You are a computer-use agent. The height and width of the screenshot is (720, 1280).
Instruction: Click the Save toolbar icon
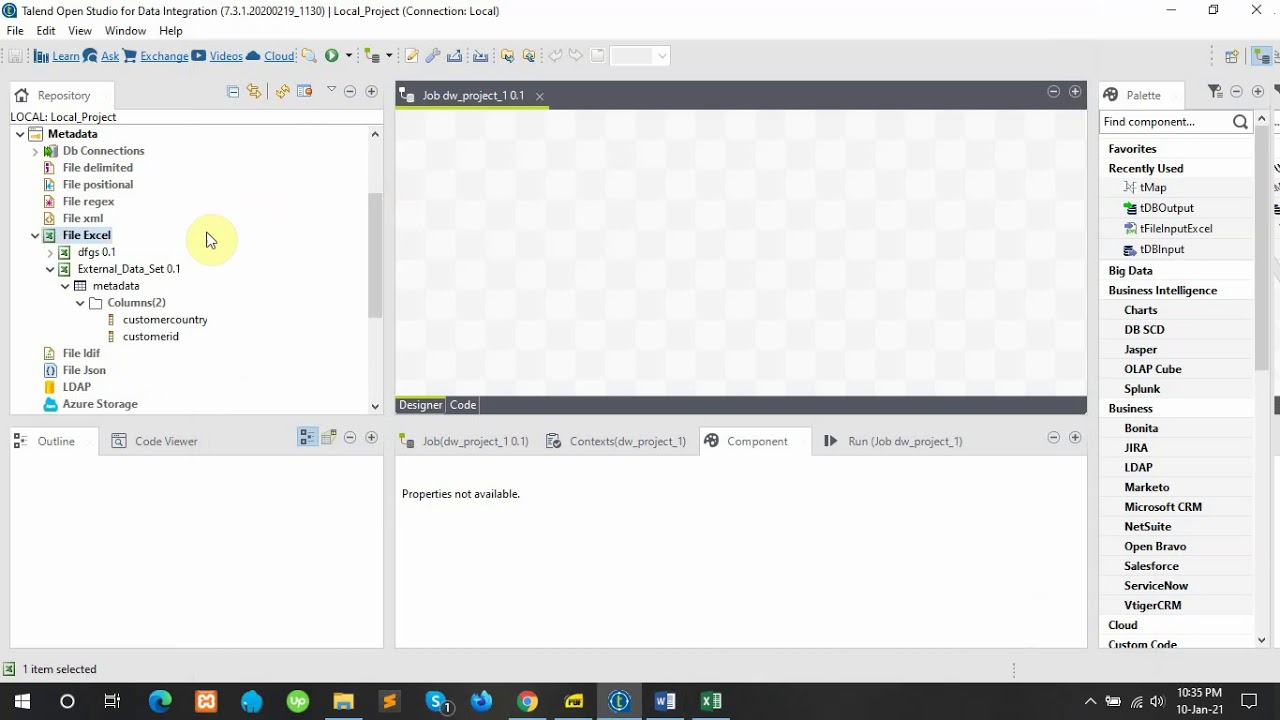click(x=15, y=56)
